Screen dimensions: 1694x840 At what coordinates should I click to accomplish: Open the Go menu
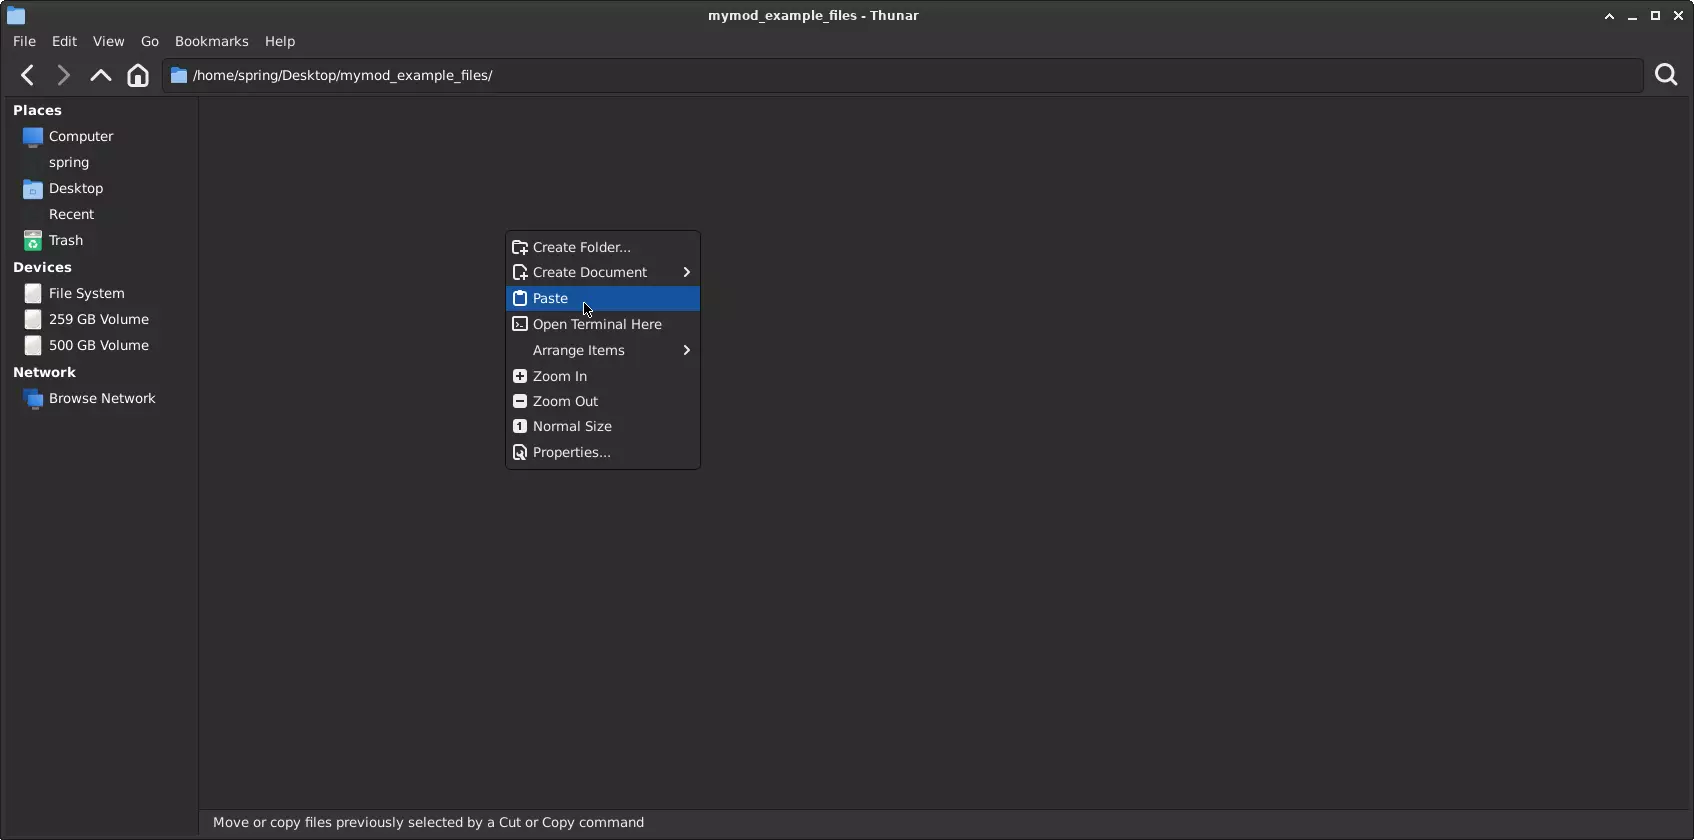pyautogui.click(x=150, y=41)
